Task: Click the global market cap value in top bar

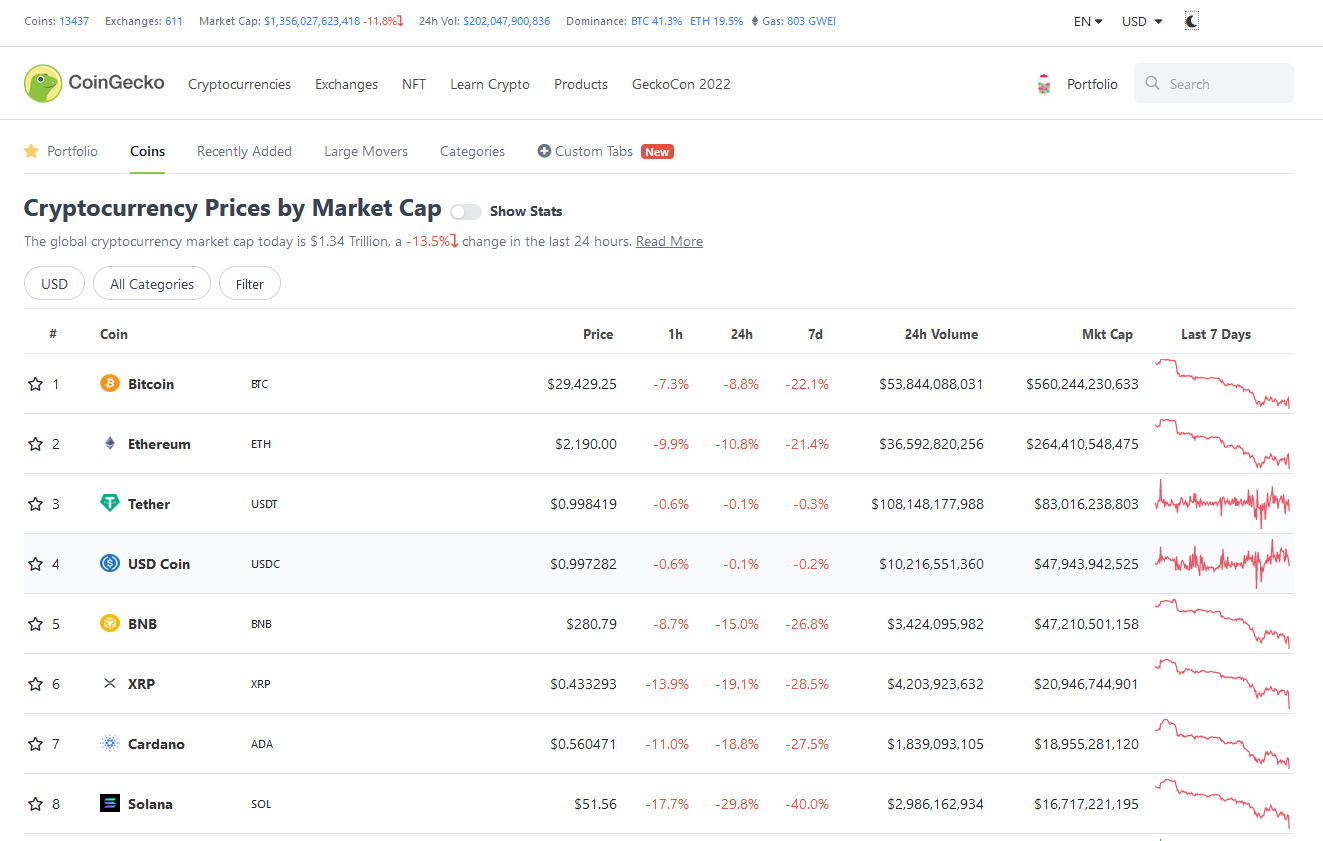Action: click(312, 21)
